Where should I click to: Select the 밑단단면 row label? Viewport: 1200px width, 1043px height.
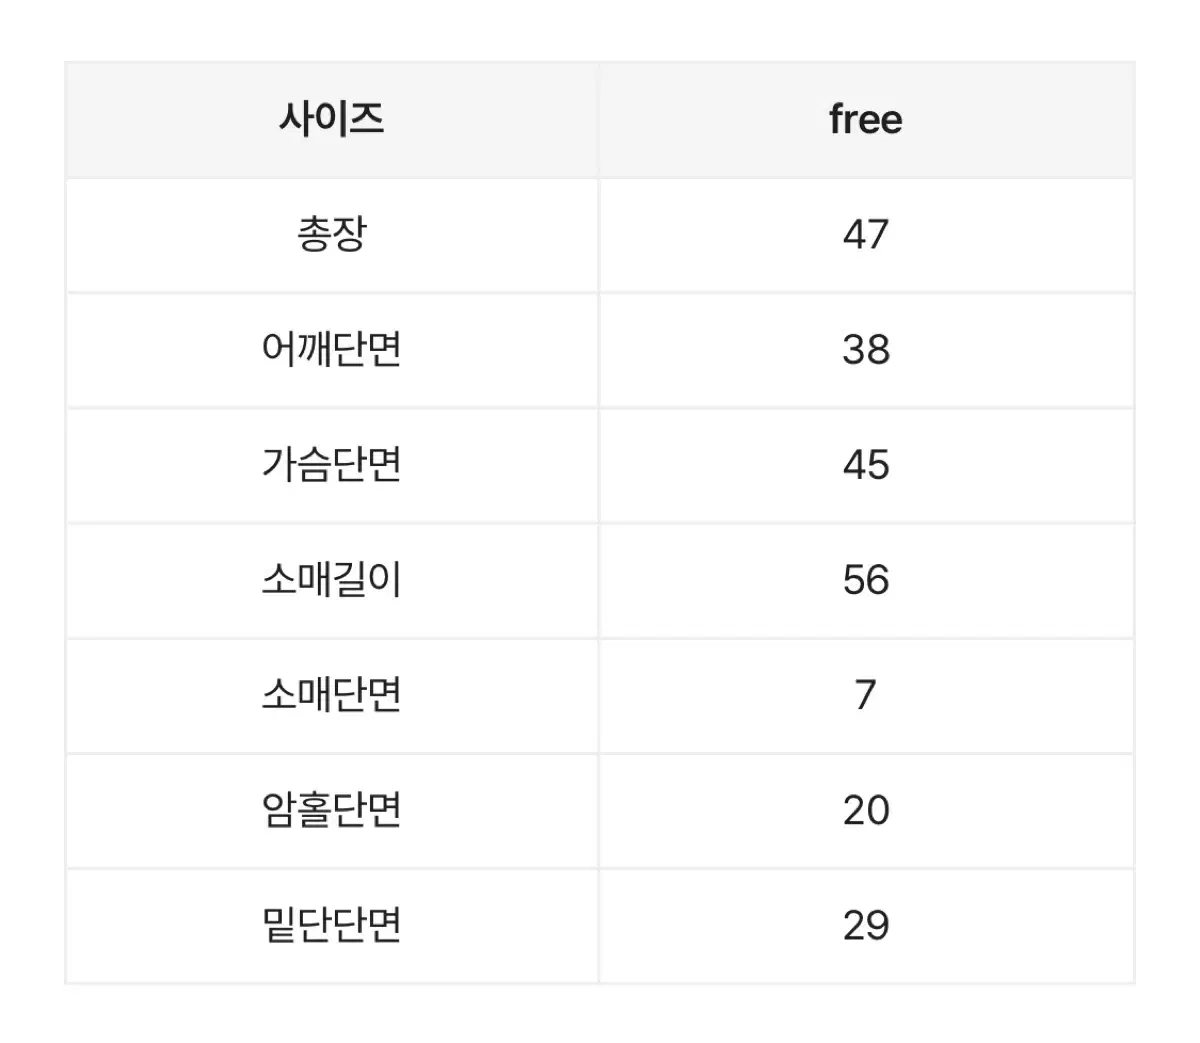click(x=332, y=925)
